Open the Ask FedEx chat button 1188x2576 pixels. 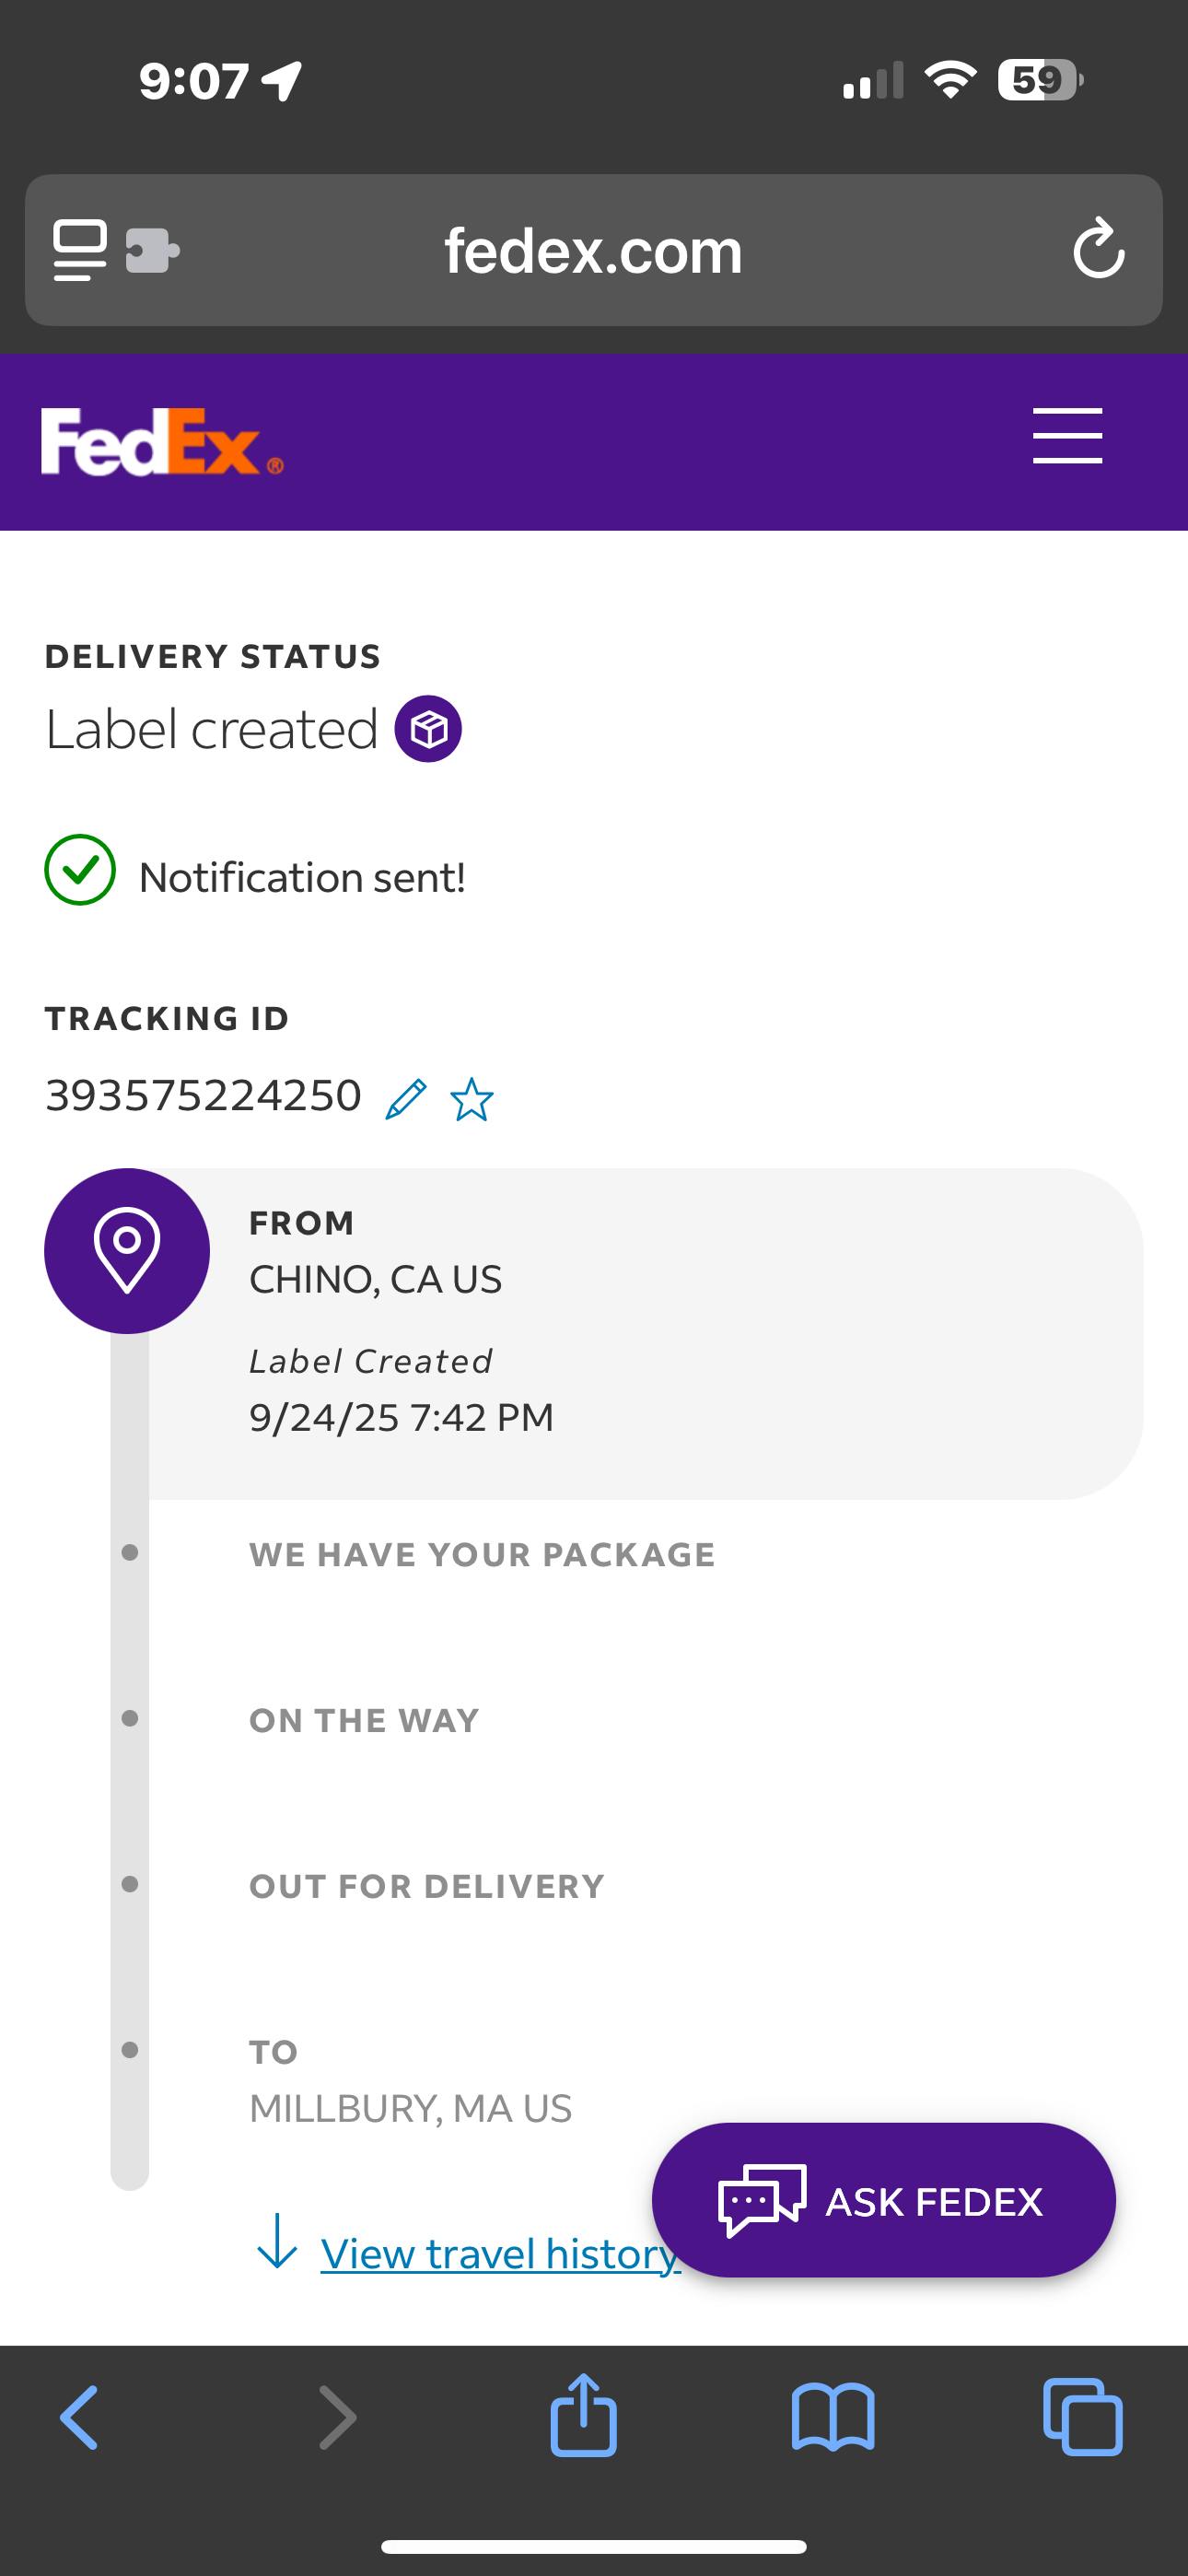click(x=883, y=2201)
